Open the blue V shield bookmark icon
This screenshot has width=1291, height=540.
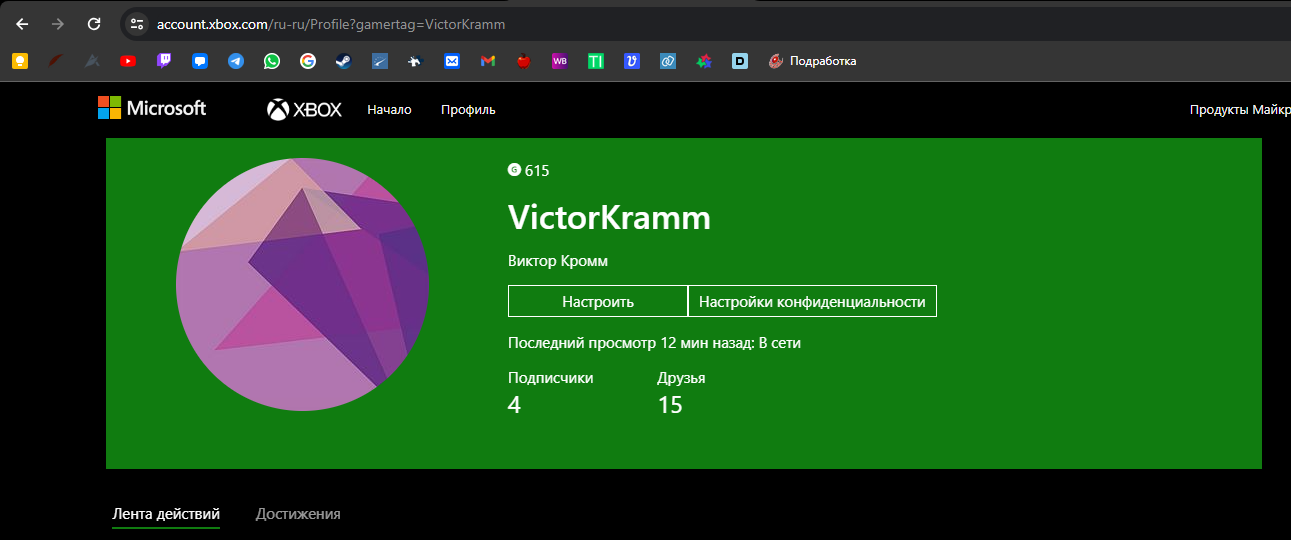pos(632,61)
